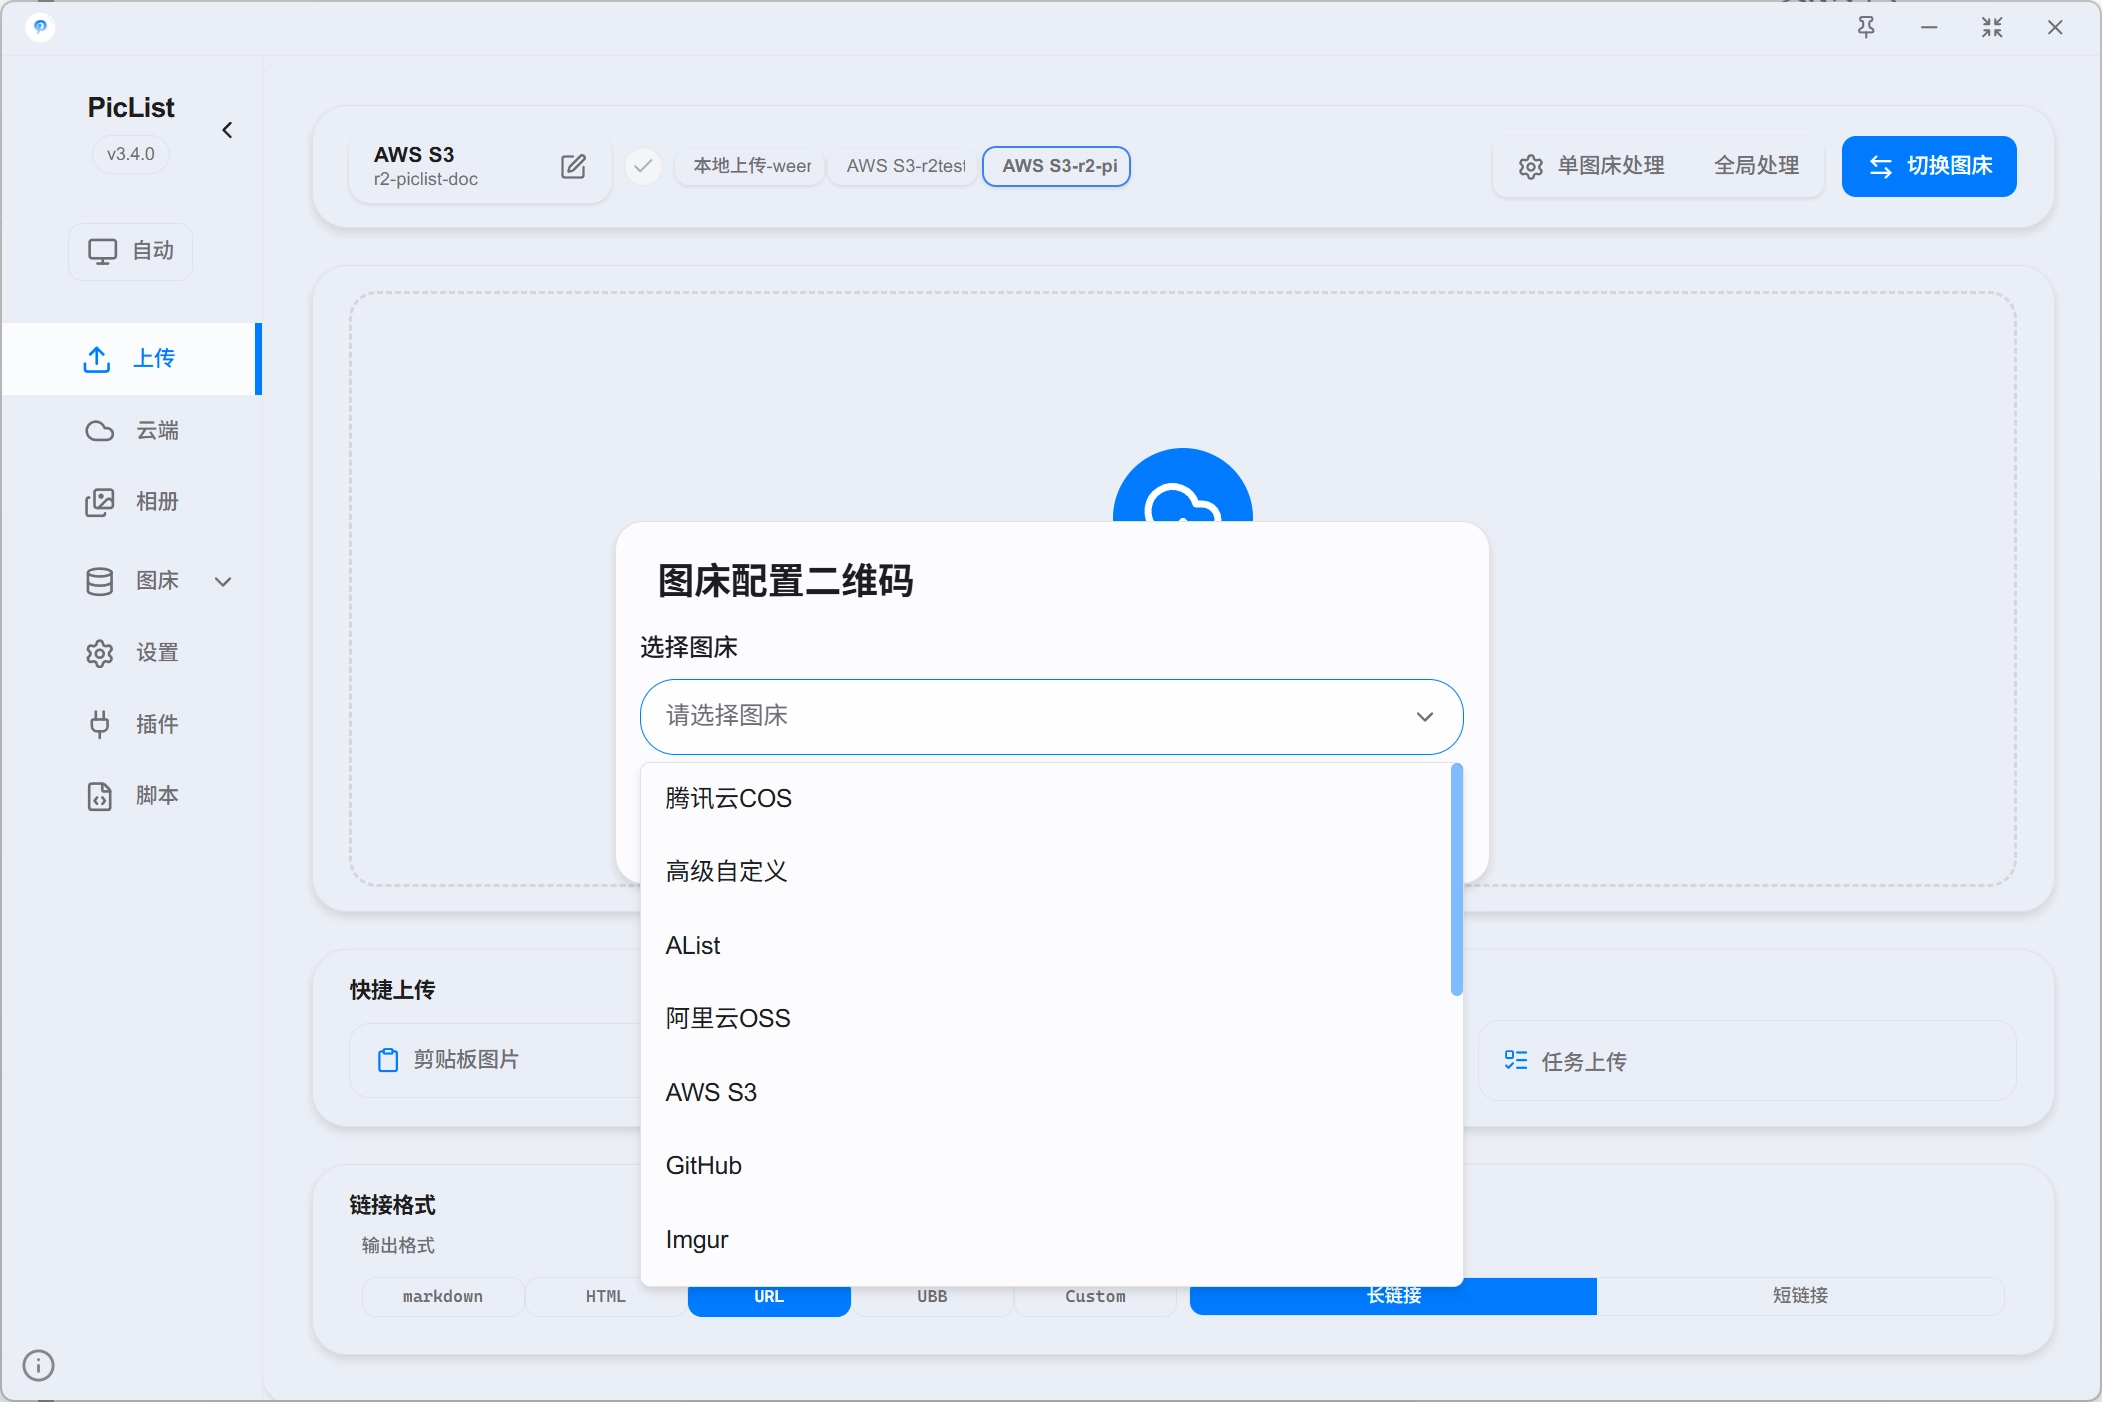Open the 请选择图床 dropdown field
Image resolution: width=2102 pixels, height=1402 pixels.
pyautogui.click(x=1051, y=716)
